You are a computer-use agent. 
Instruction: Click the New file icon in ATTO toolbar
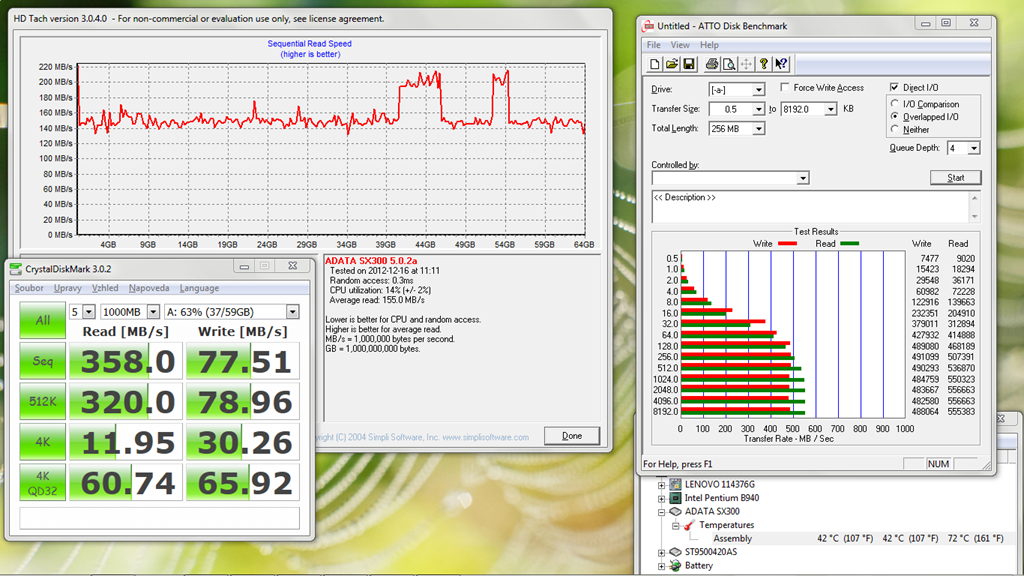(655, 64)
